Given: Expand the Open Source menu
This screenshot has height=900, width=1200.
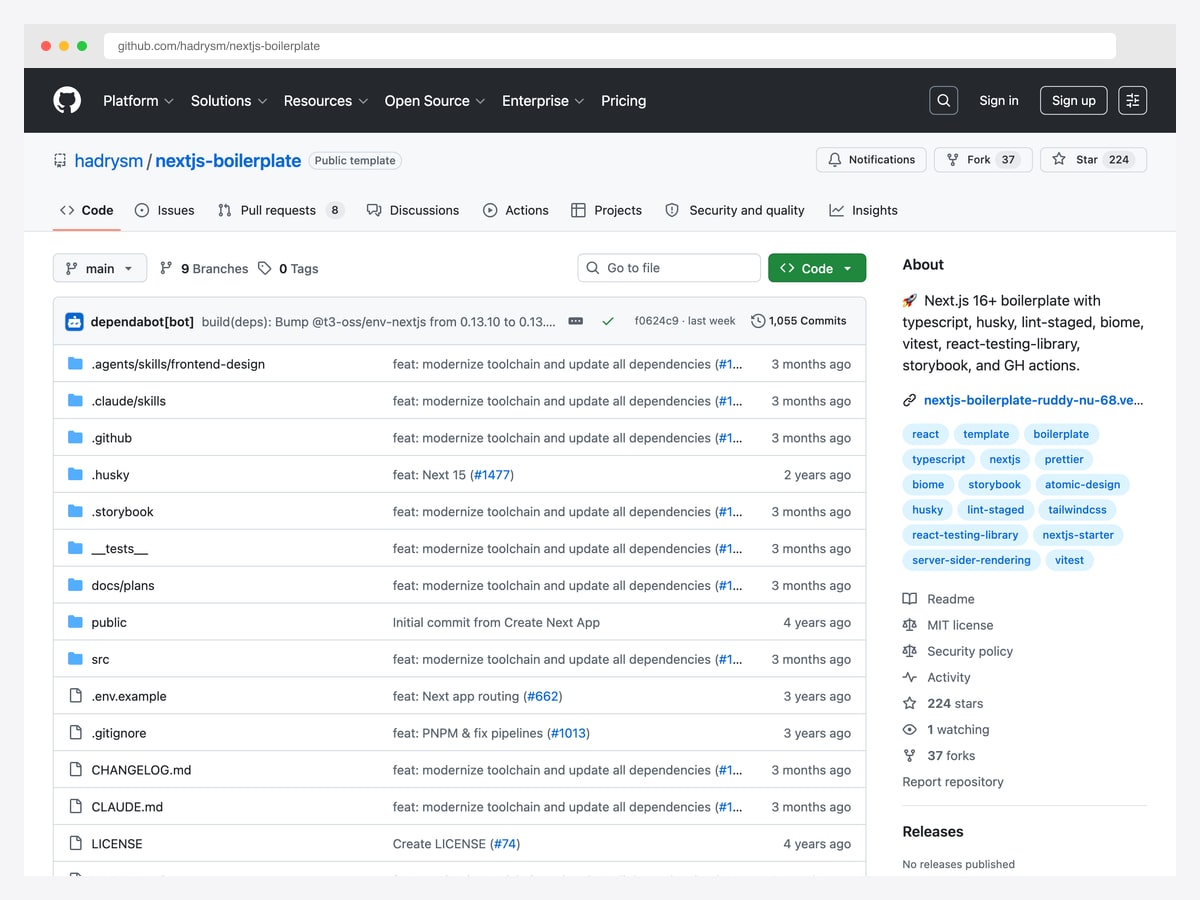Looking at the screenshot, I should (435, 101).
